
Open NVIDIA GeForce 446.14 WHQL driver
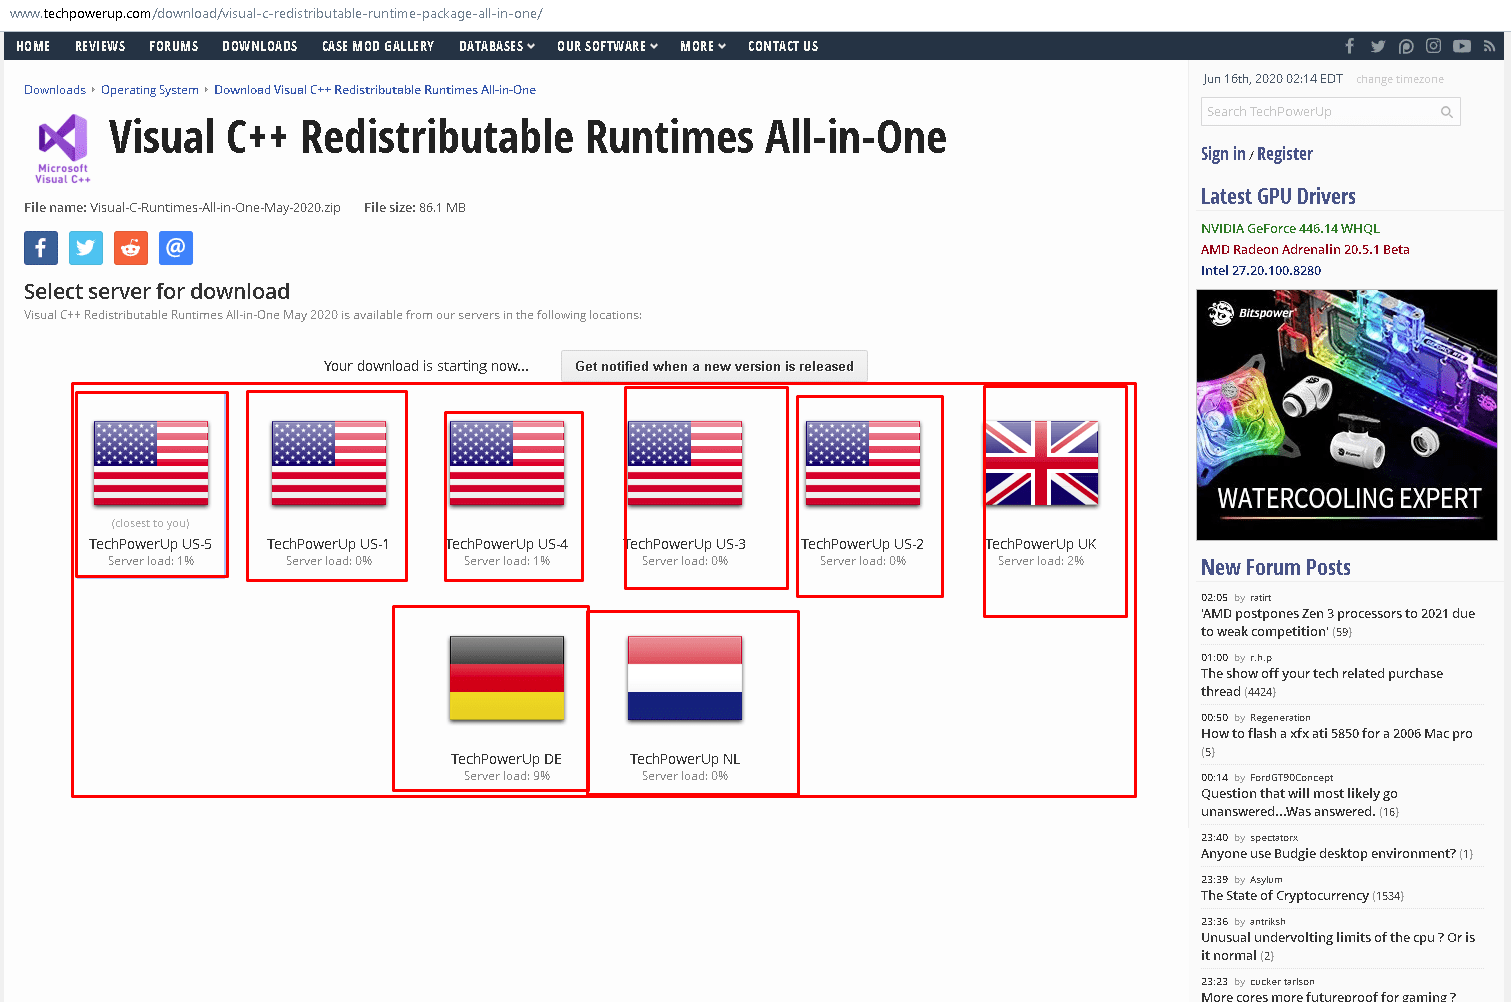(1290, 228)
